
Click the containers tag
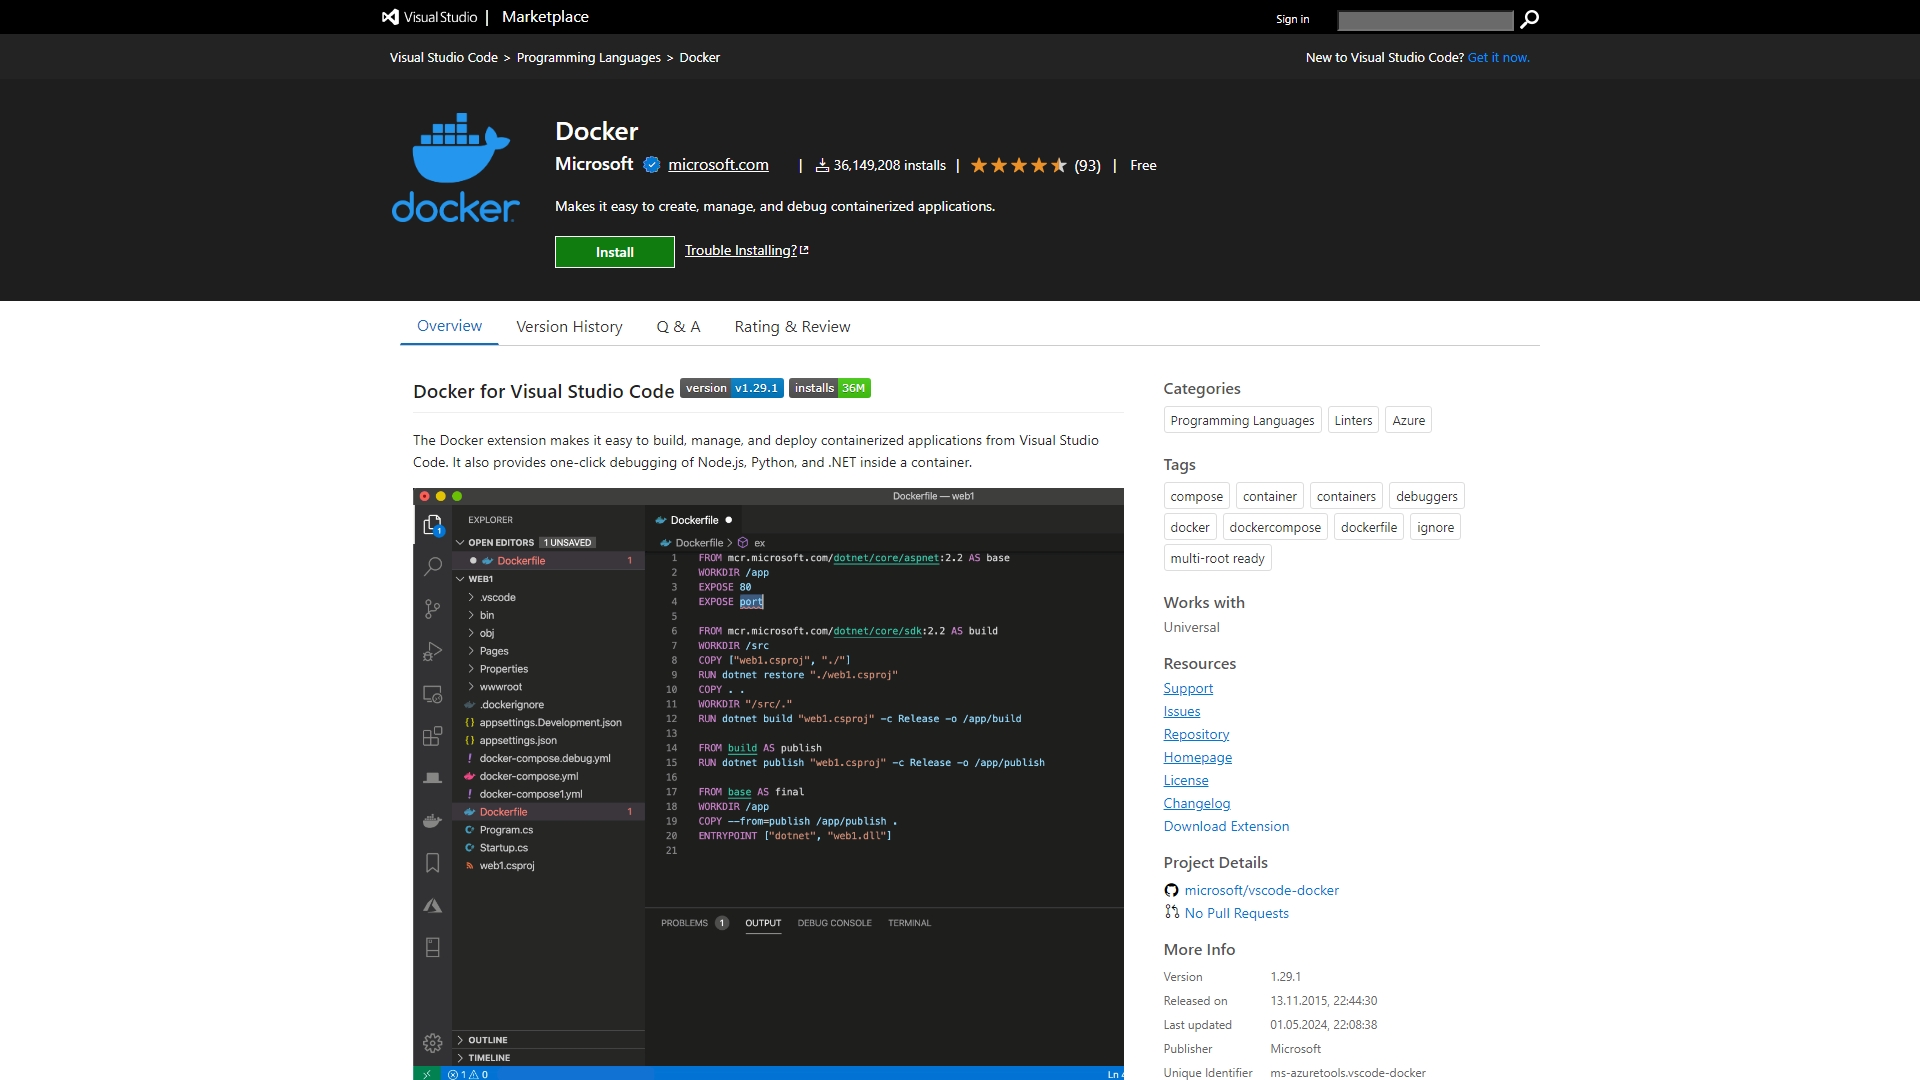(x=1346, y=496)
